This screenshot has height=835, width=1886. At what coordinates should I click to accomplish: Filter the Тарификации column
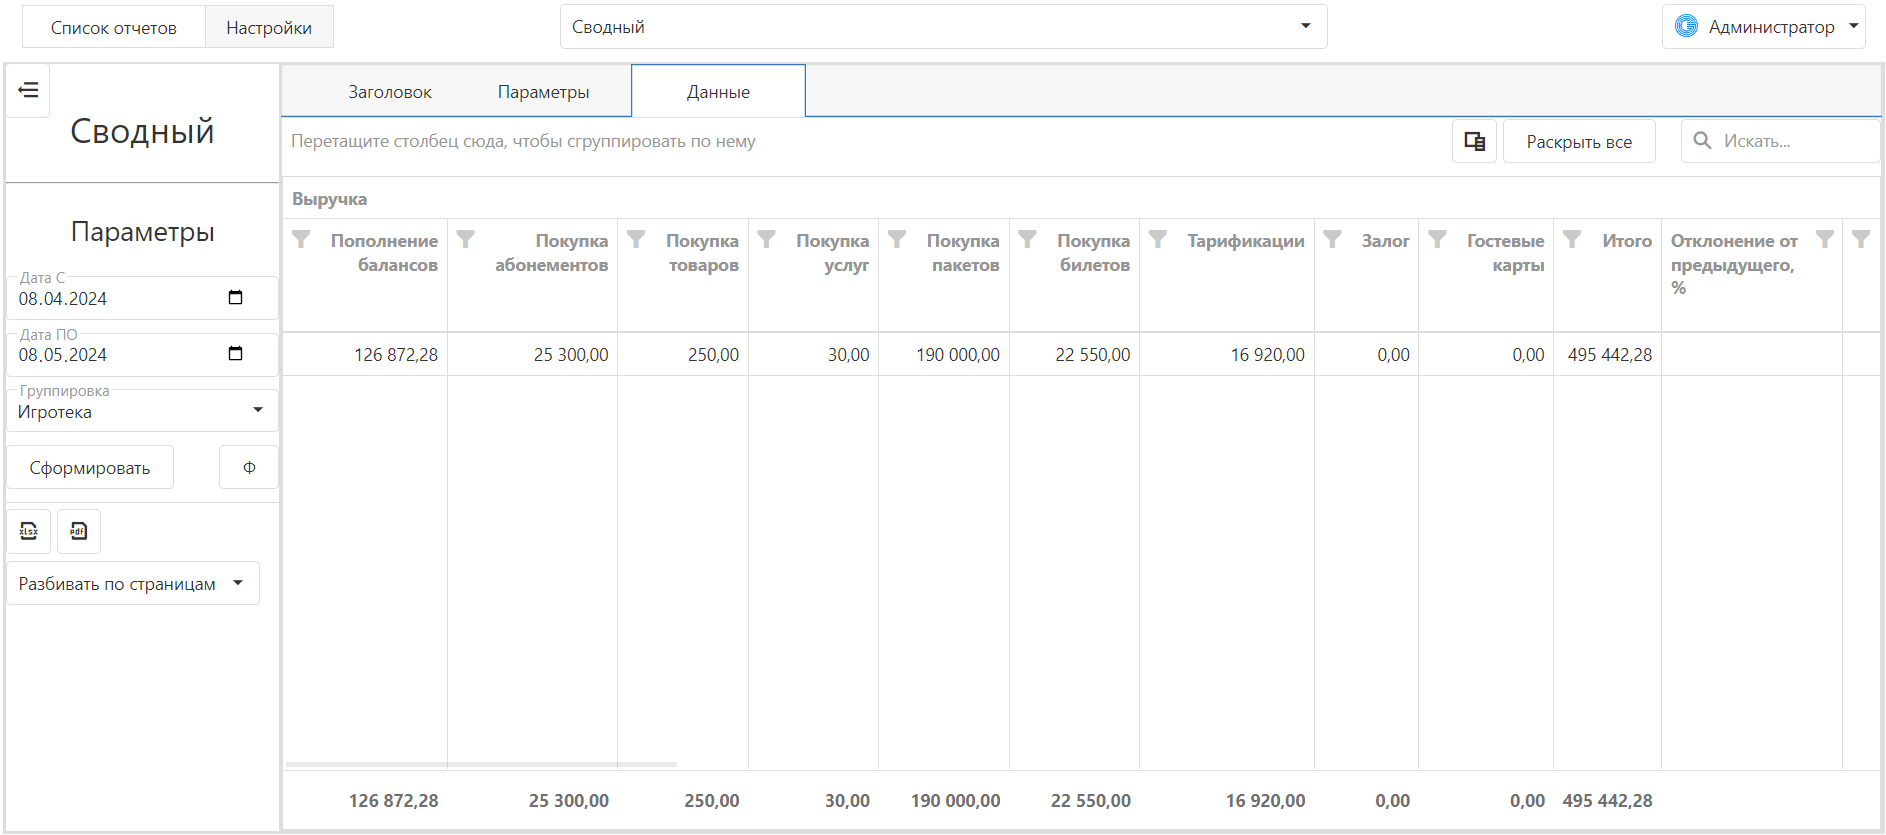pos(1158,239)
